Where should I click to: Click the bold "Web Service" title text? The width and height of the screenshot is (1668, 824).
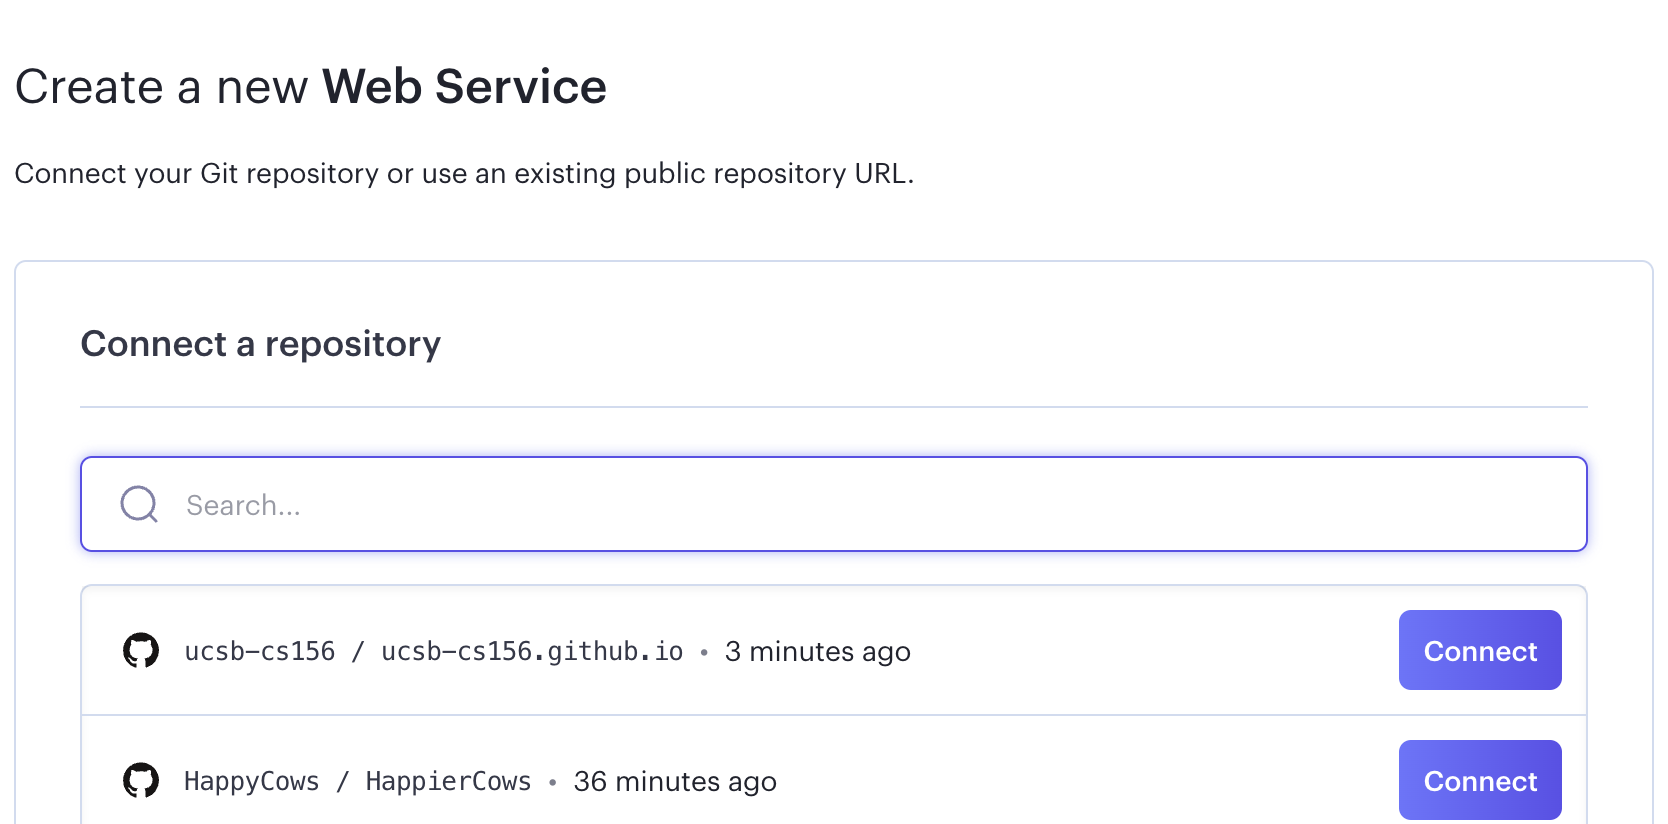[x=464, y=86]
